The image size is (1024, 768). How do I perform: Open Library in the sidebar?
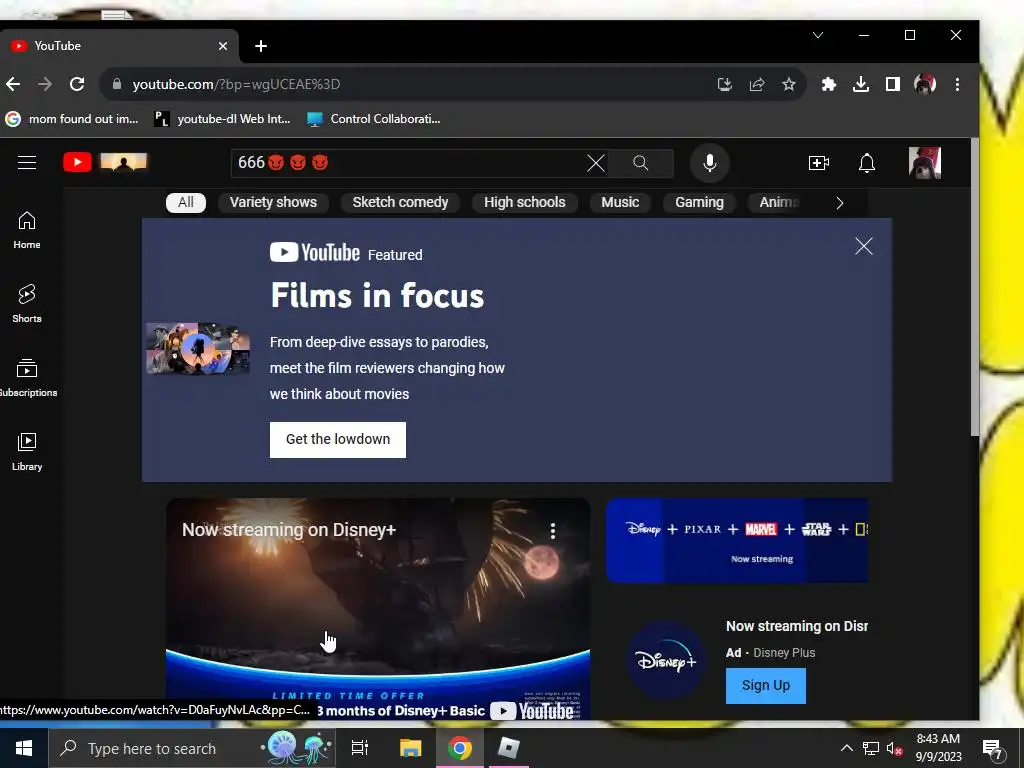pos(27,452)
